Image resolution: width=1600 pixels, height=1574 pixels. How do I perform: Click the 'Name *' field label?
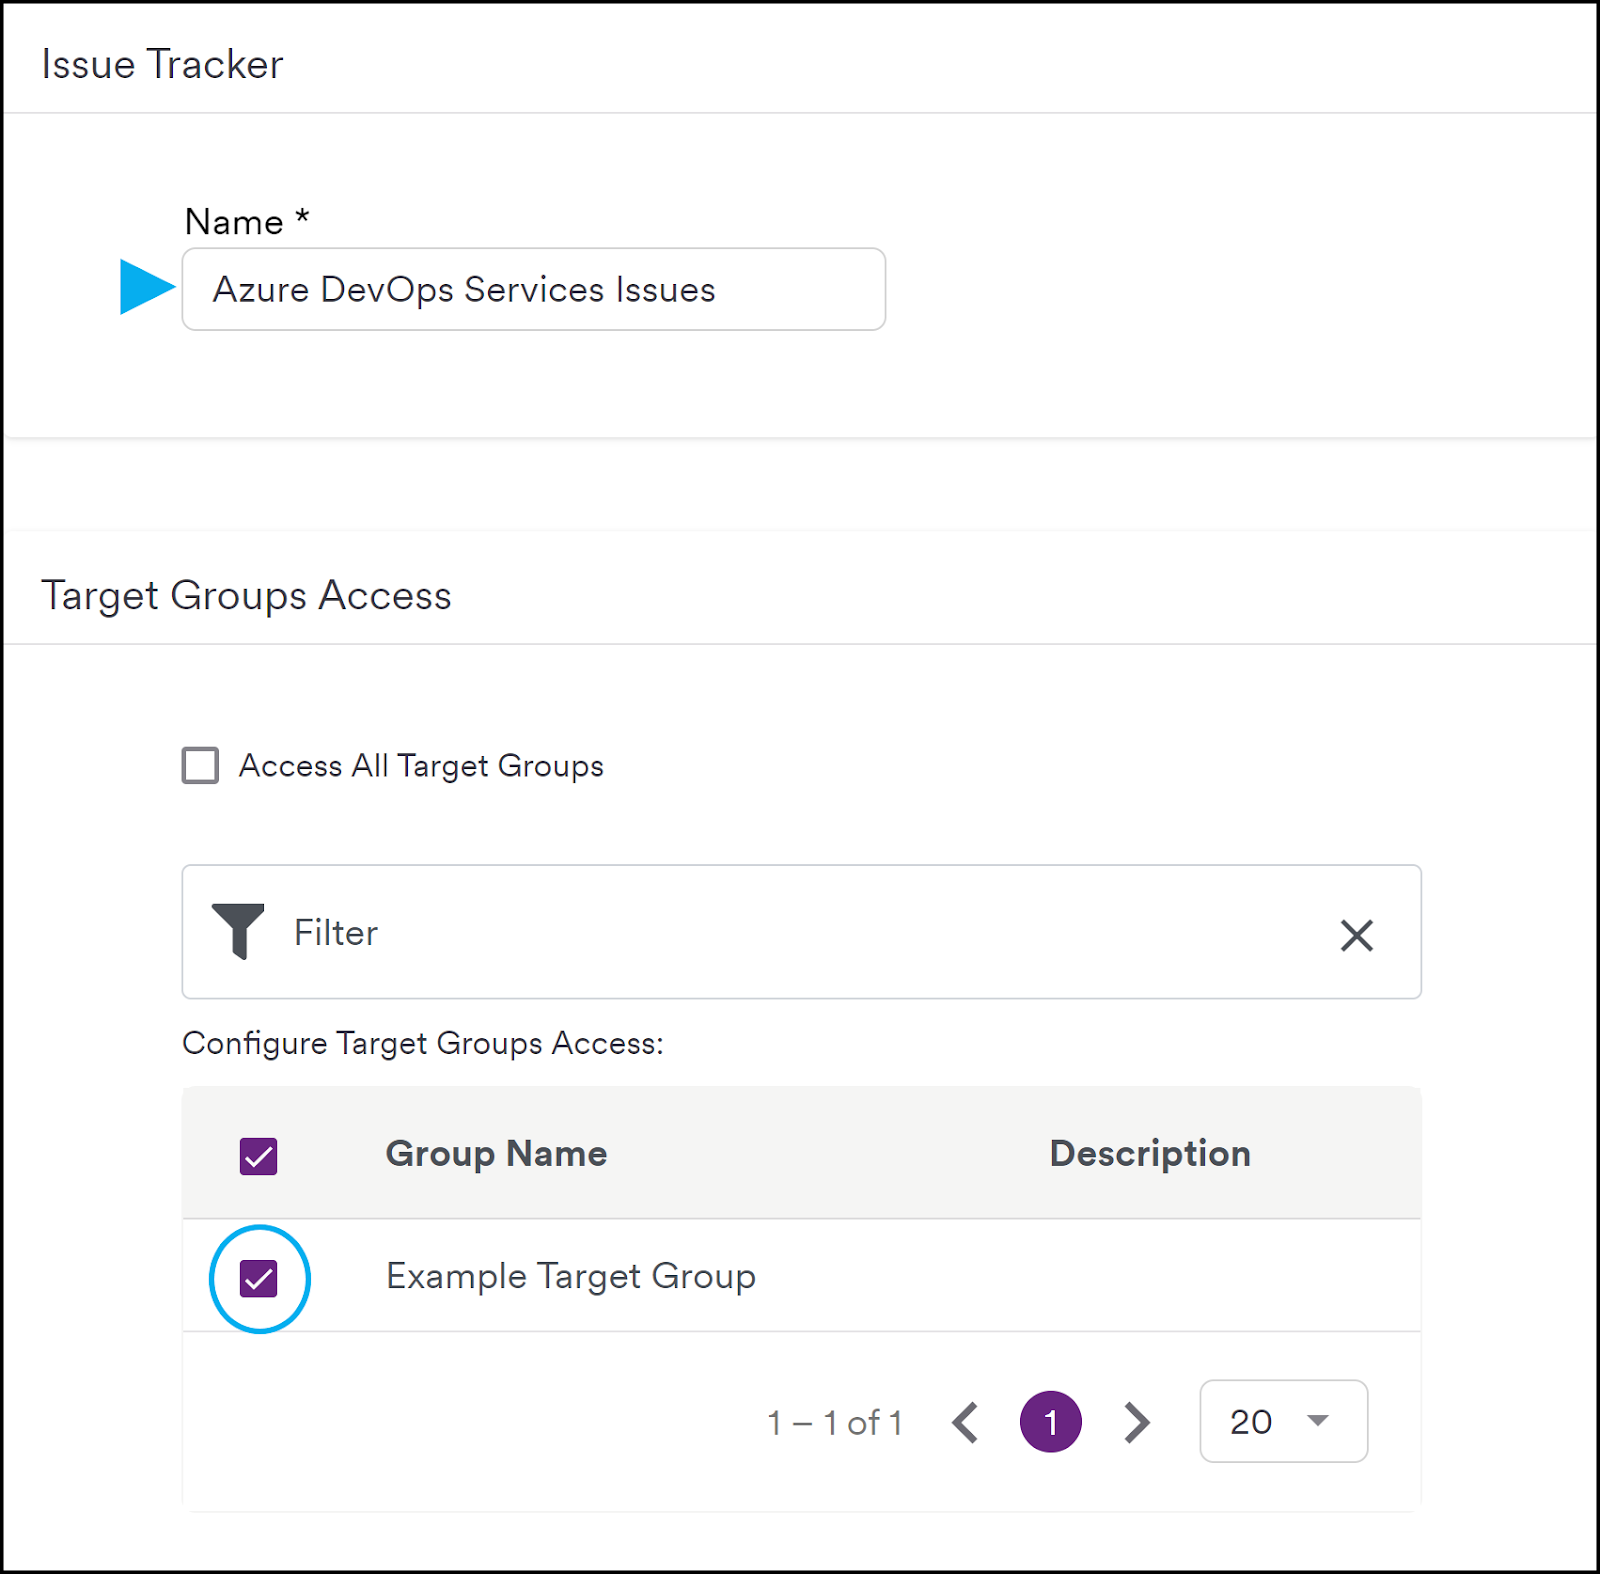tap(247, 221)
